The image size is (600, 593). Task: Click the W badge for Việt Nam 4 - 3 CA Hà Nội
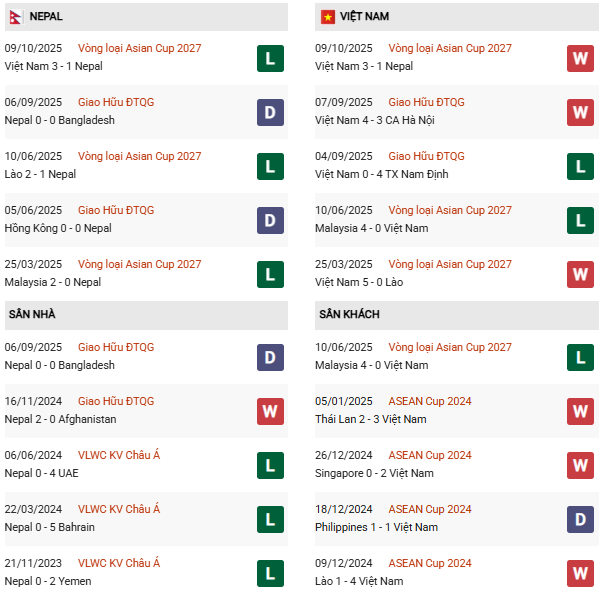pyautogui.click(x=580, y=112)
